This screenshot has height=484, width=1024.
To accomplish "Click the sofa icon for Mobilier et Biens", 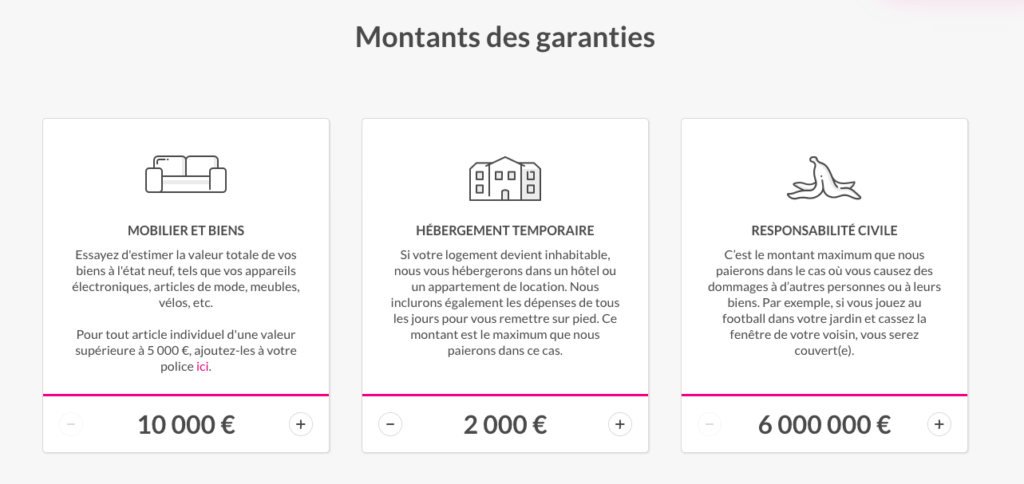I will (186, 175).
